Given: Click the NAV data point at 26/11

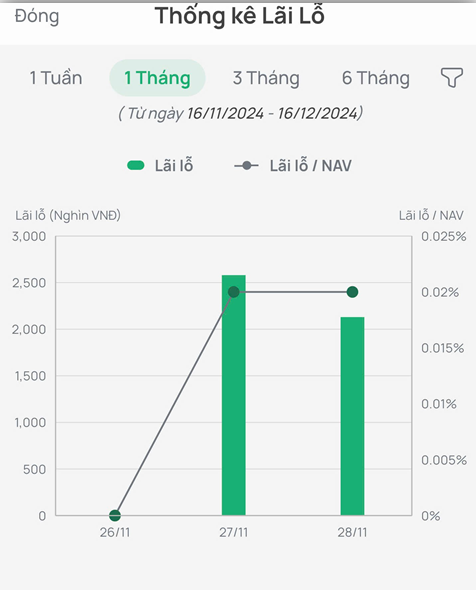Looking at the screenshot, I should [115, 515].
